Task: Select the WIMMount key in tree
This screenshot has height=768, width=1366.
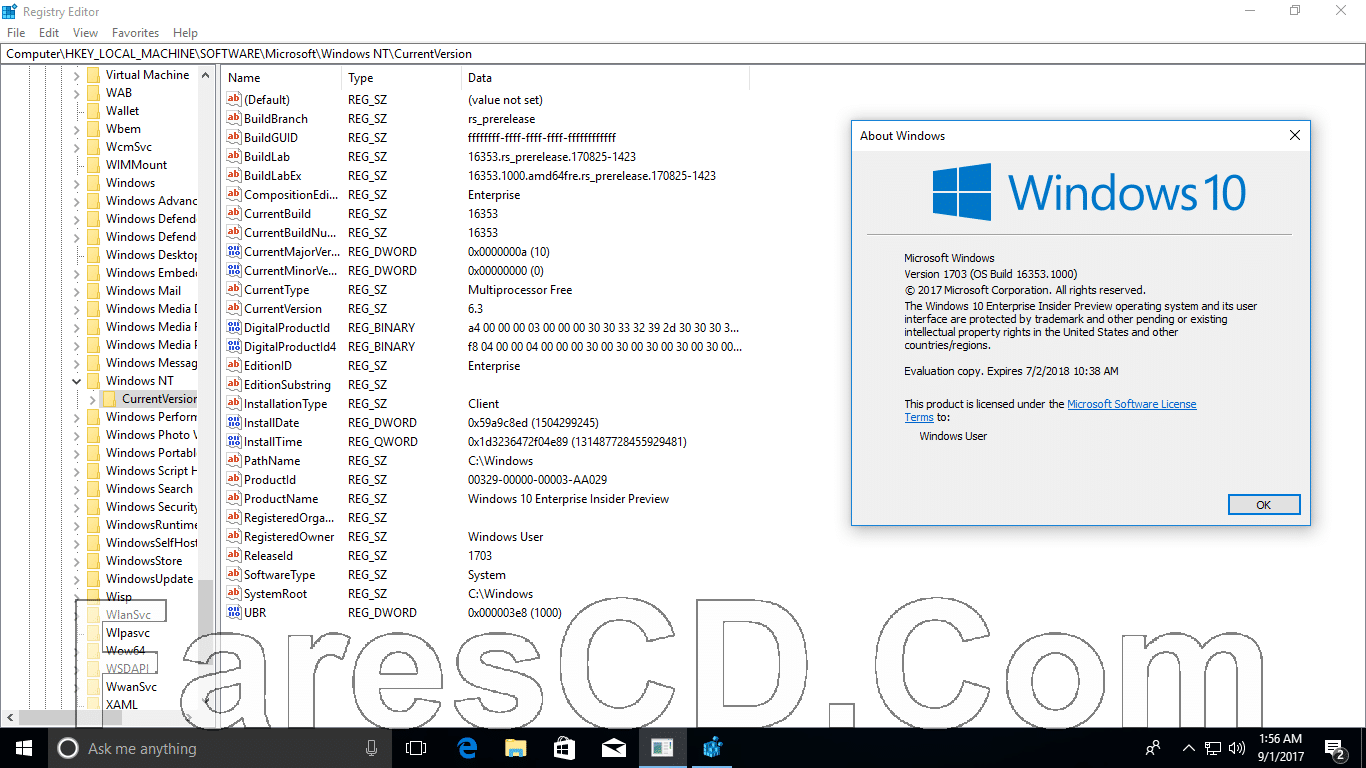Action: point(136,164)
